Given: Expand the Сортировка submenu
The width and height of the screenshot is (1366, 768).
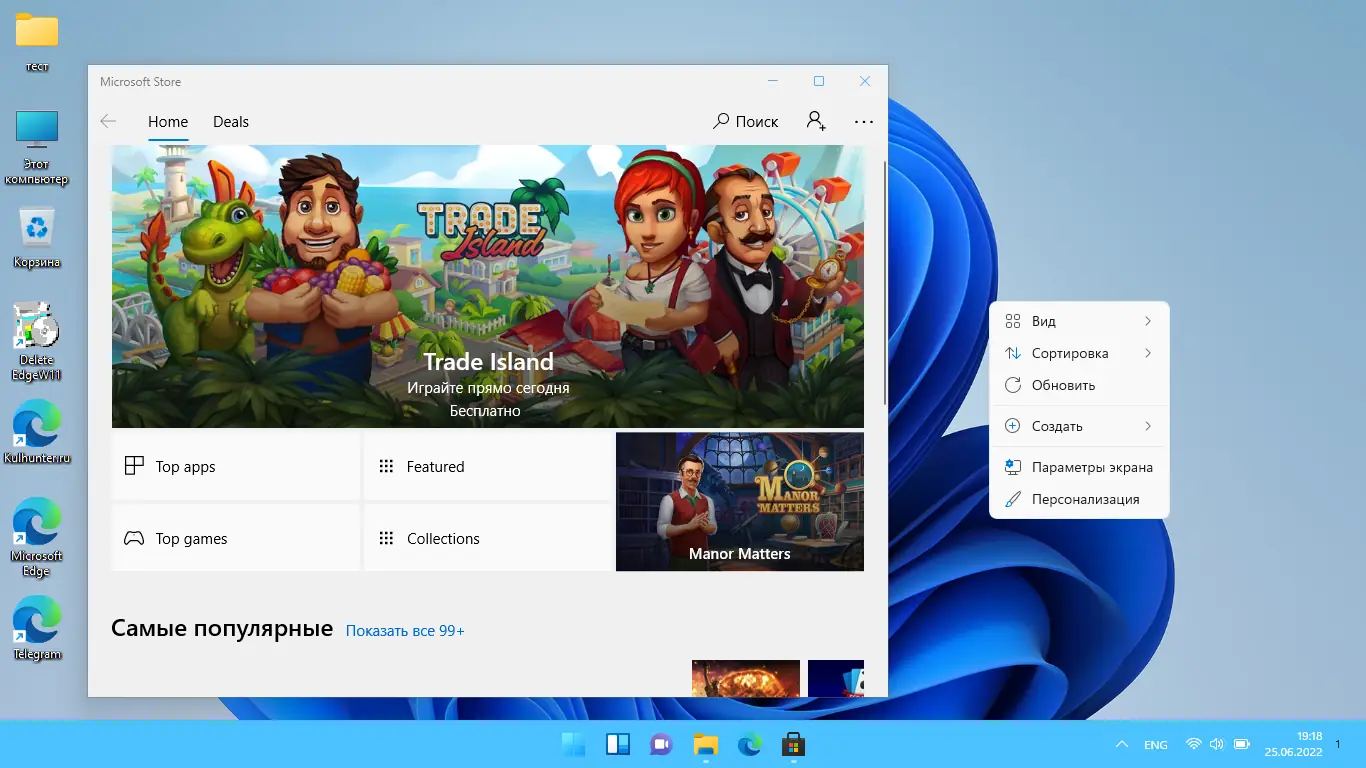Looking at the screenshot, I should (x=1078, y=353).
